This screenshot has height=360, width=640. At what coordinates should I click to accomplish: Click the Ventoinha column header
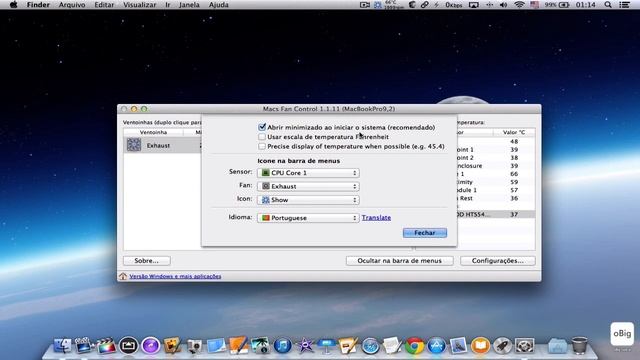coord(153,132)
